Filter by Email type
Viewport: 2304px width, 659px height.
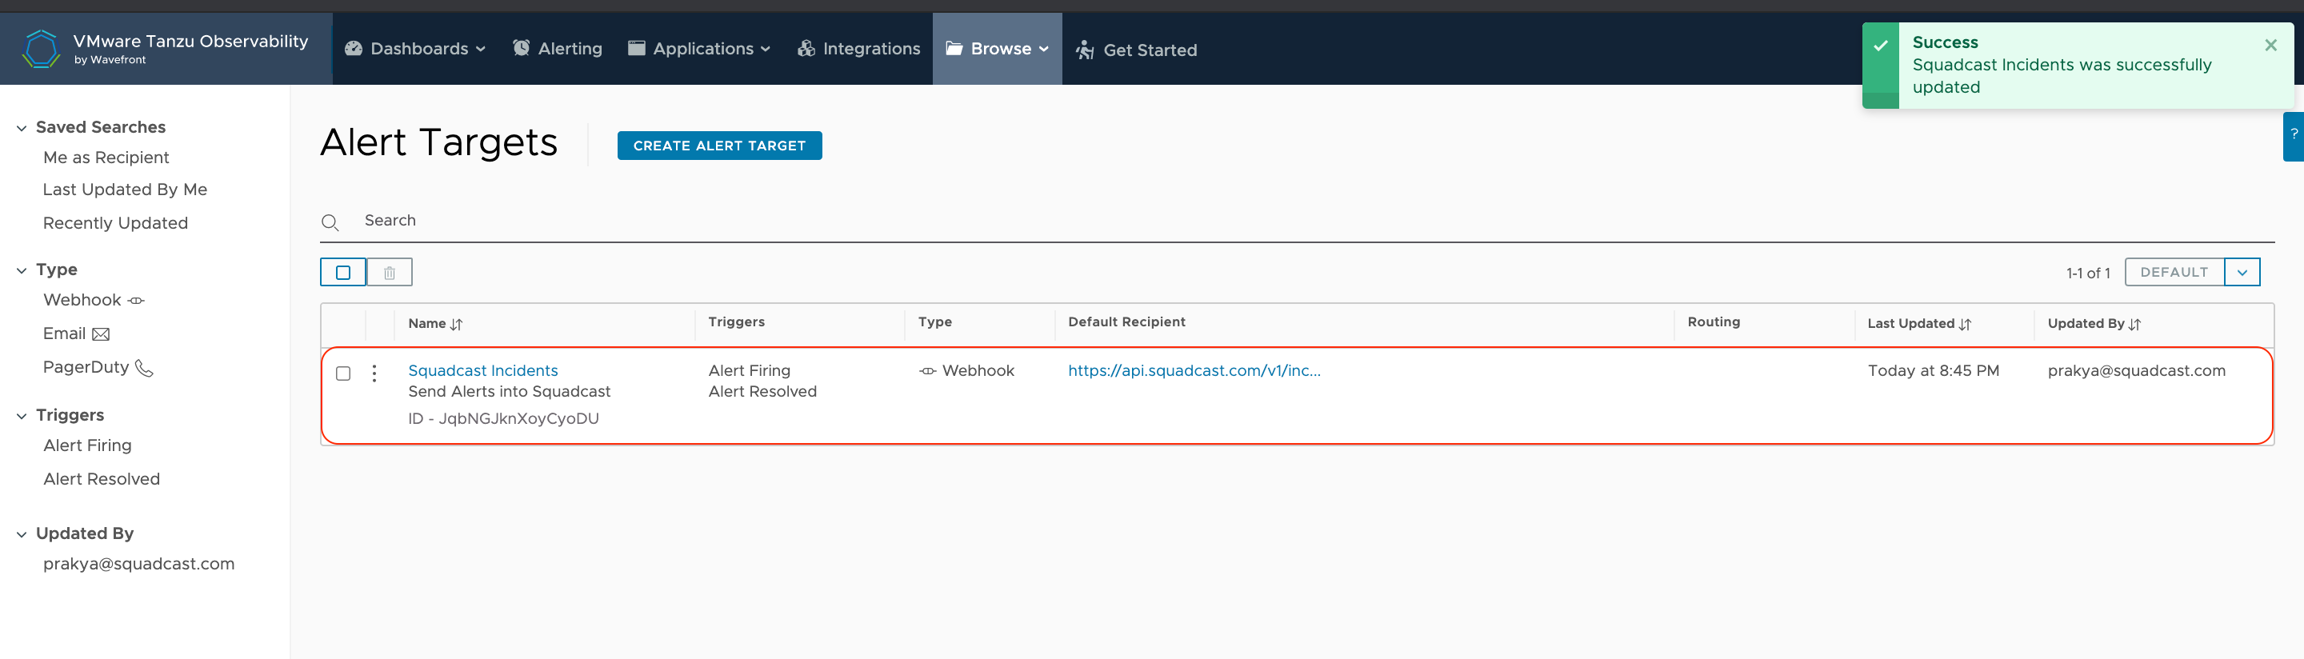pos(76,334)
